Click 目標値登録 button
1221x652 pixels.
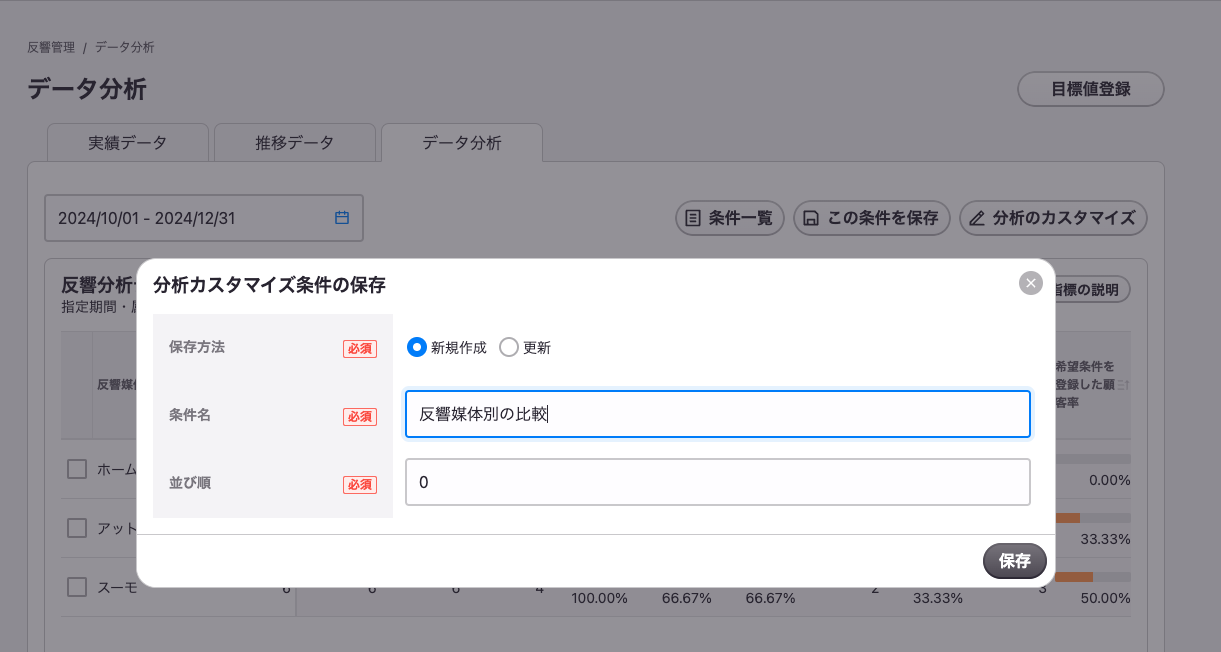(1091, 89)
